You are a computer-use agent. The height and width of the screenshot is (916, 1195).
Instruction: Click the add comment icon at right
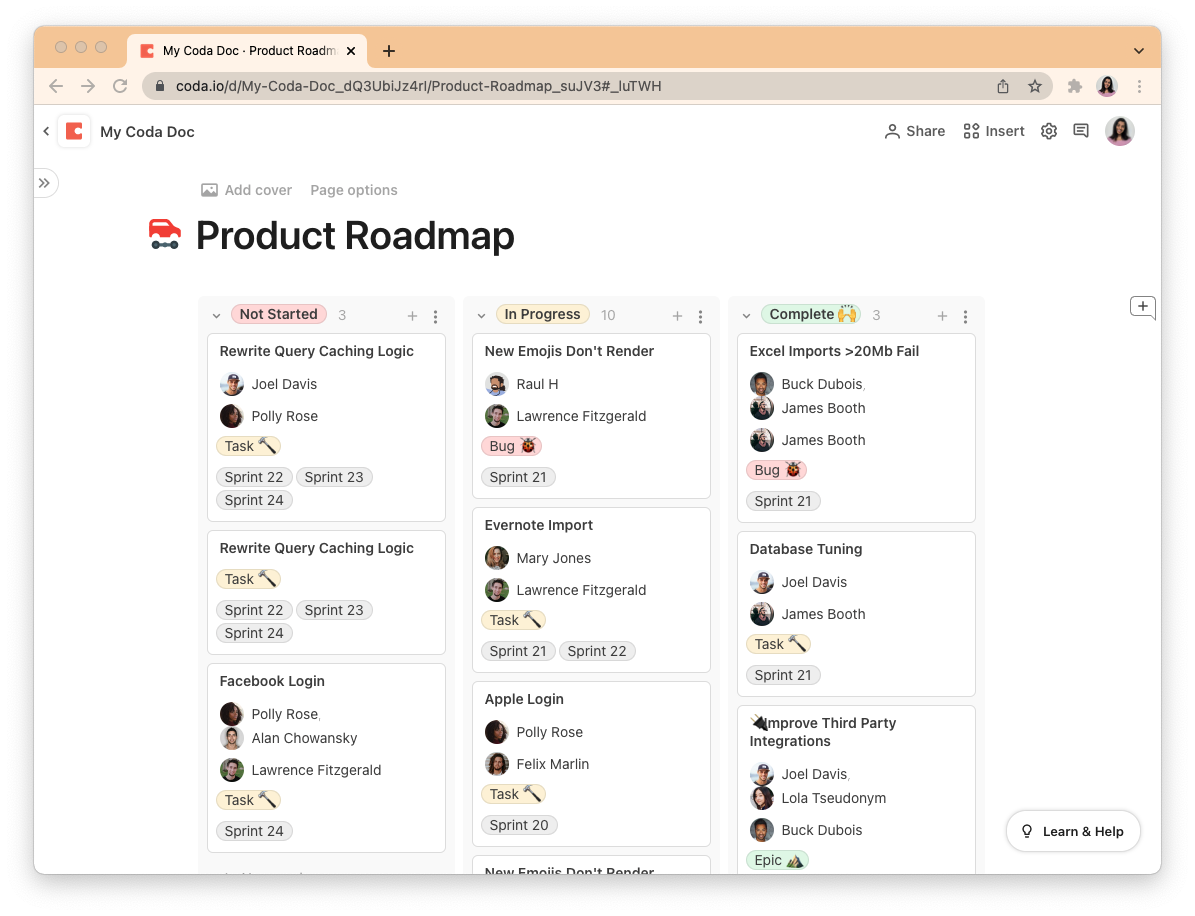(1142, 307)
